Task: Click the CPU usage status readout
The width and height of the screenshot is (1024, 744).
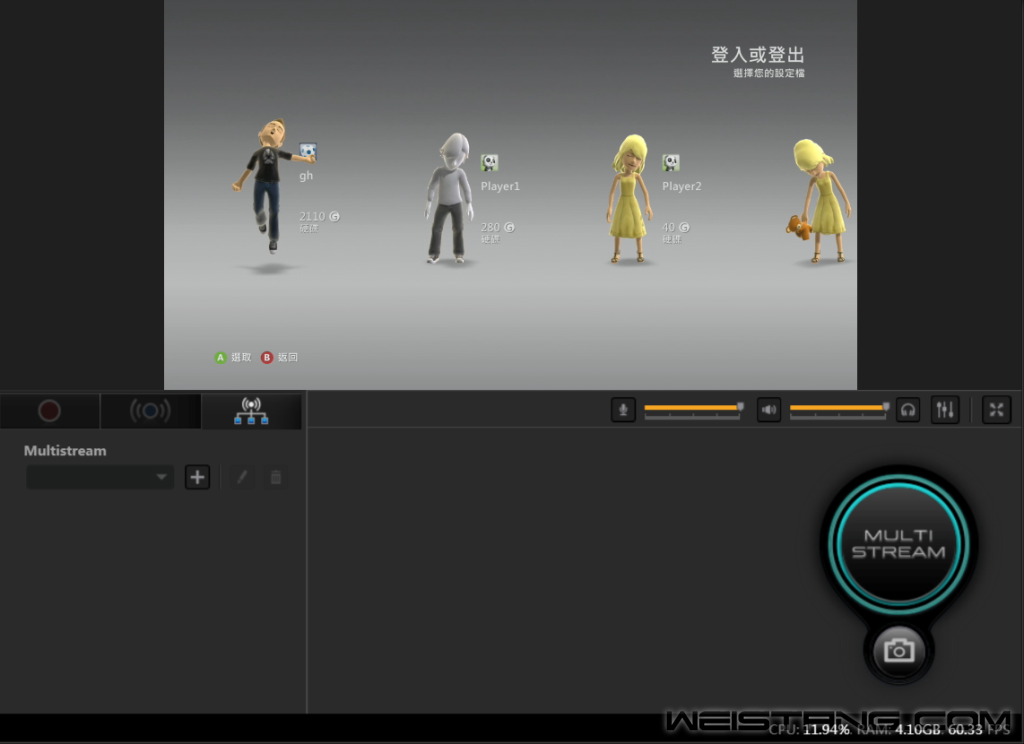Action: tap(808, 730)
